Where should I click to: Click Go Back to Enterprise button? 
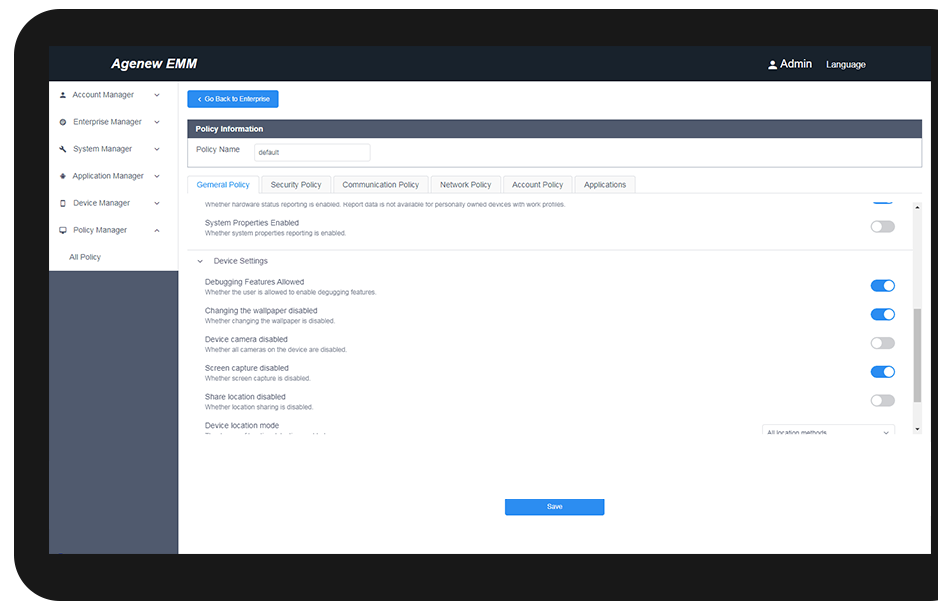(233, 99)
